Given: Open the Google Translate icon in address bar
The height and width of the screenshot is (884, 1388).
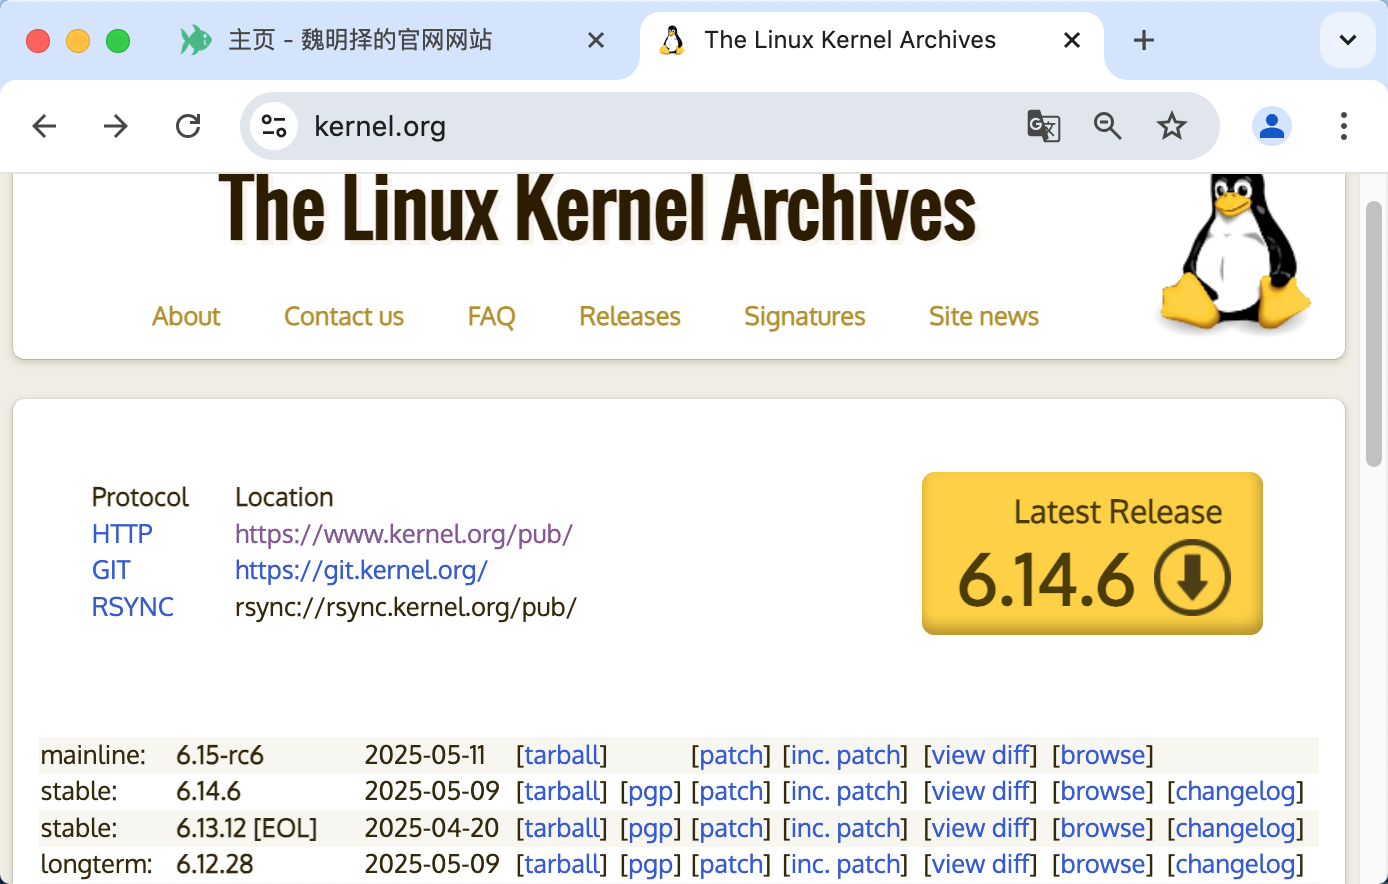Looking at the screenshot, I should (1043, 126).
